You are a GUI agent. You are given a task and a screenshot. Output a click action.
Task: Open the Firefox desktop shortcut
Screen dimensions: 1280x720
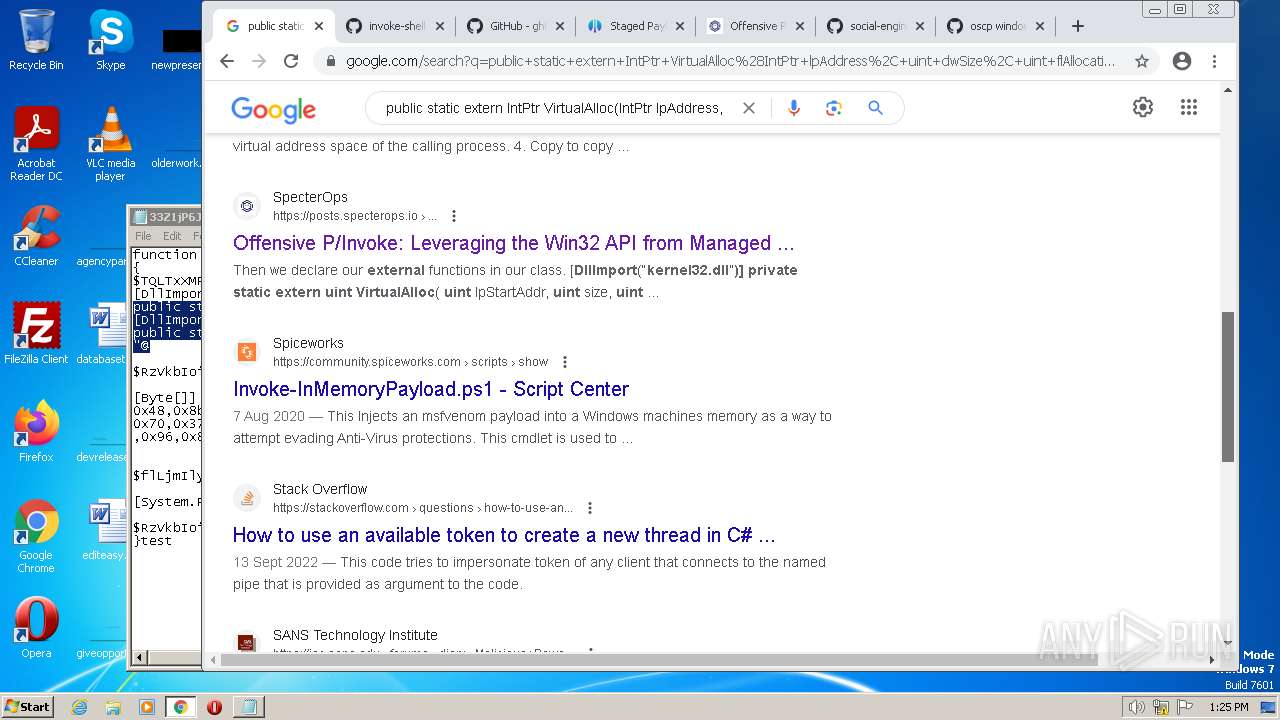tap(36, 432)
